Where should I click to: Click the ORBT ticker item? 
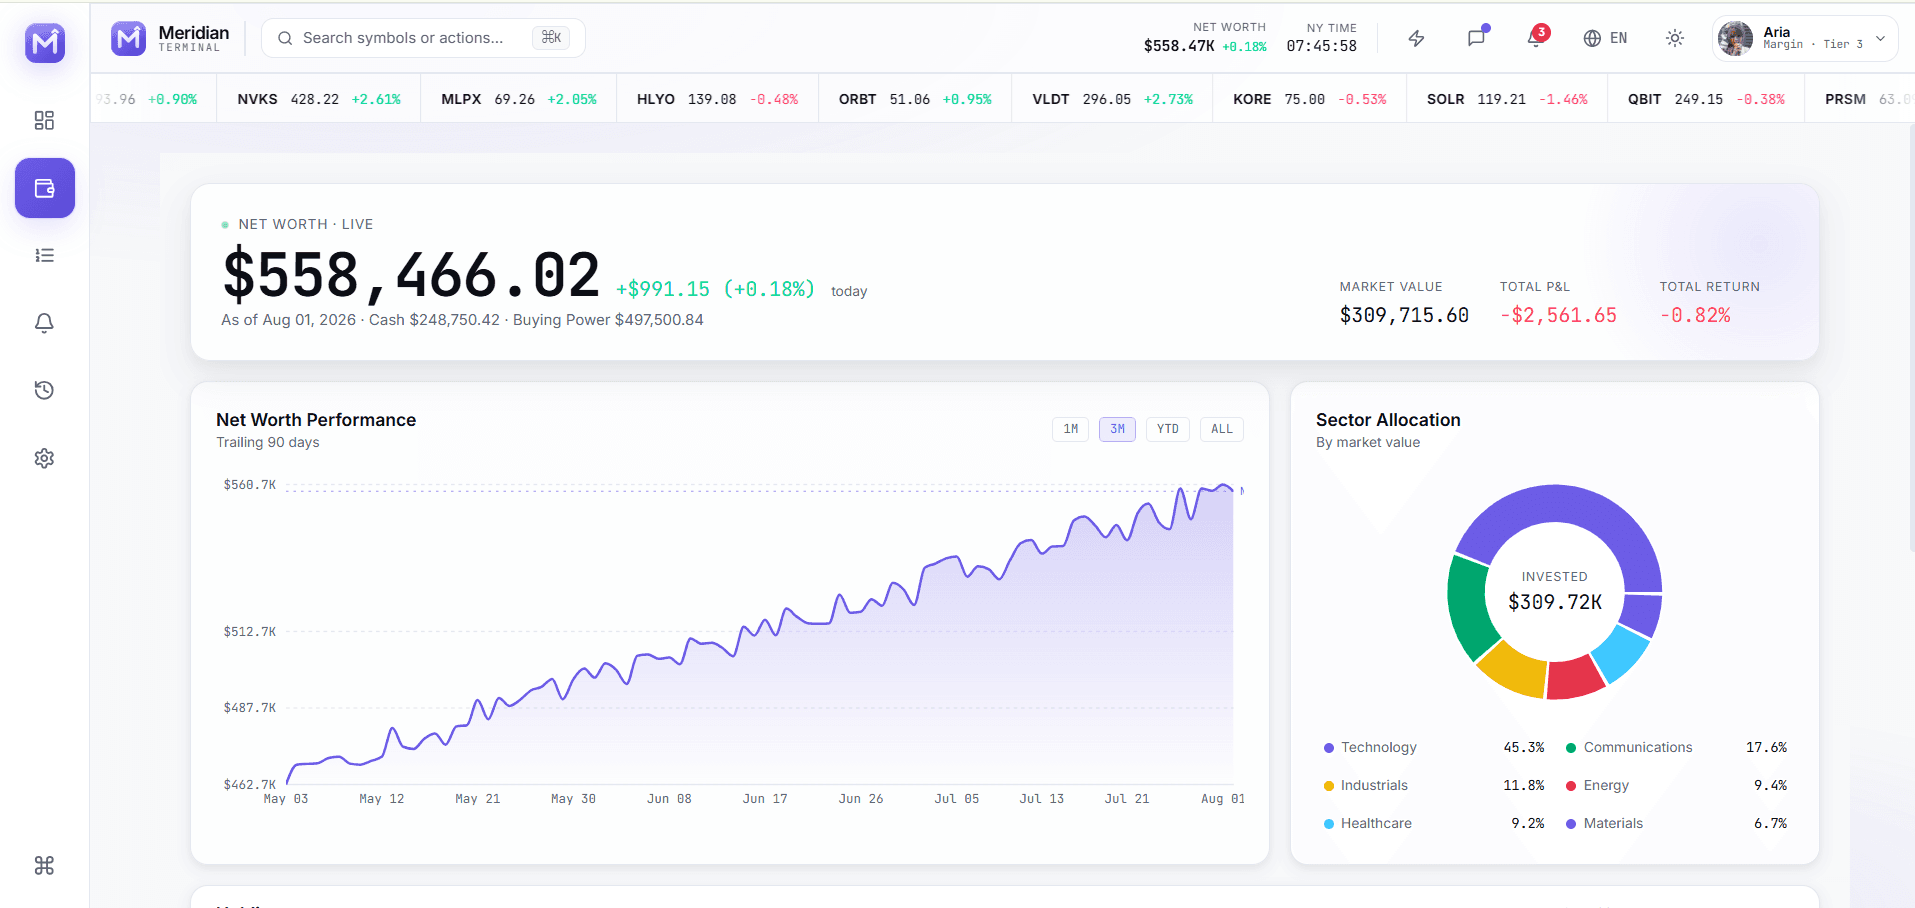click(915, 99)
